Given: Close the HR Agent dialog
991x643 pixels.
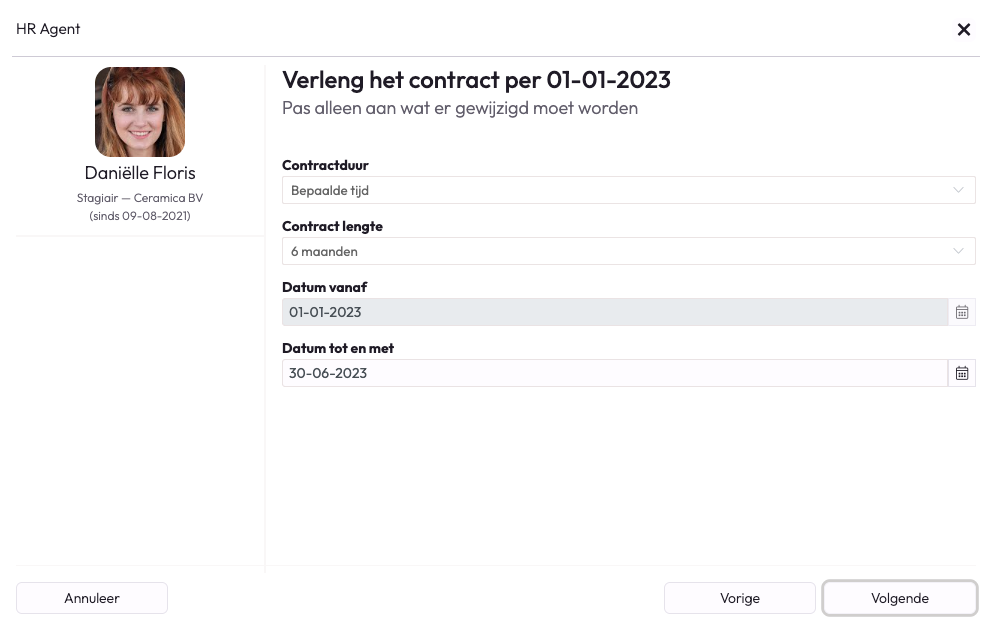Looking at the screenshot, I should [x=963, y=30].
